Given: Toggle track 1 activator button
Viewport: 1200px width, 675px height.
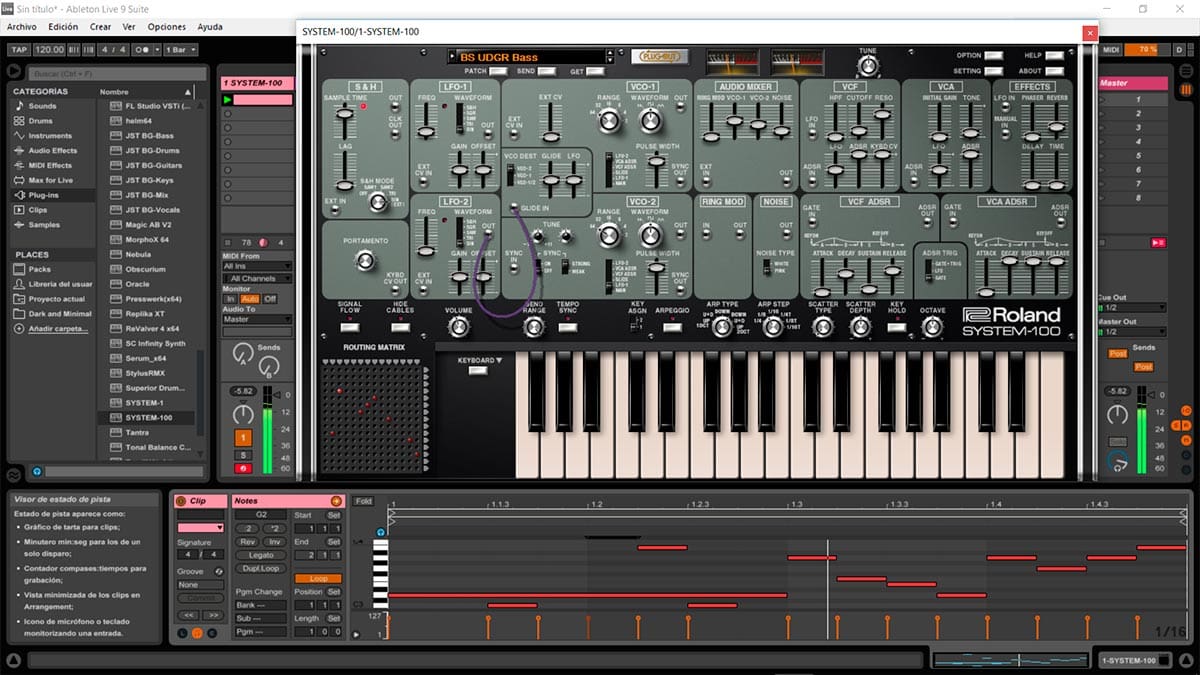Looking at the screenshot, I should (243, 438).
